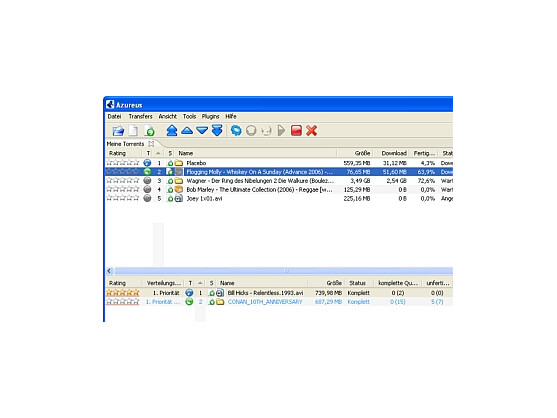The image size is (557, 418).
Task: Open the Plugins menu
Action: [210, 116]
